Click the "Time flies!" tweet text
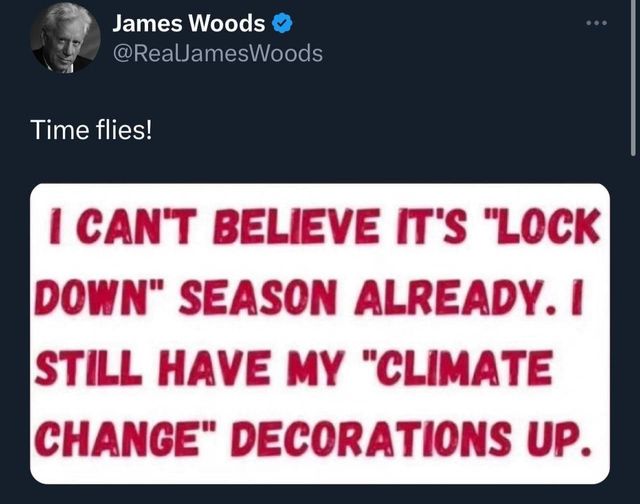The width and height of the screenshot is (640, 504). [x=91, y=130]
